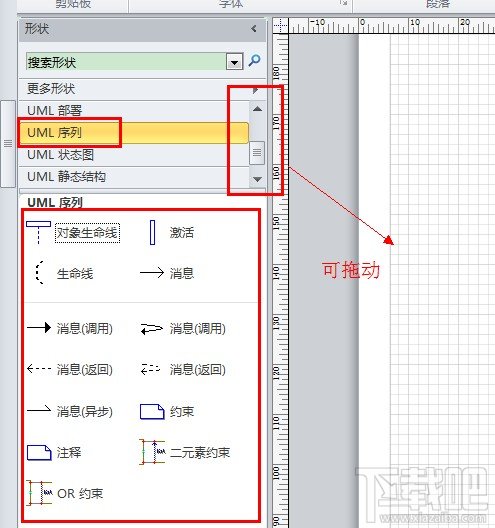The width and height of the screenshot is (495, 528).
Task: Click the 对象生命线 label text
Action: 87,232
